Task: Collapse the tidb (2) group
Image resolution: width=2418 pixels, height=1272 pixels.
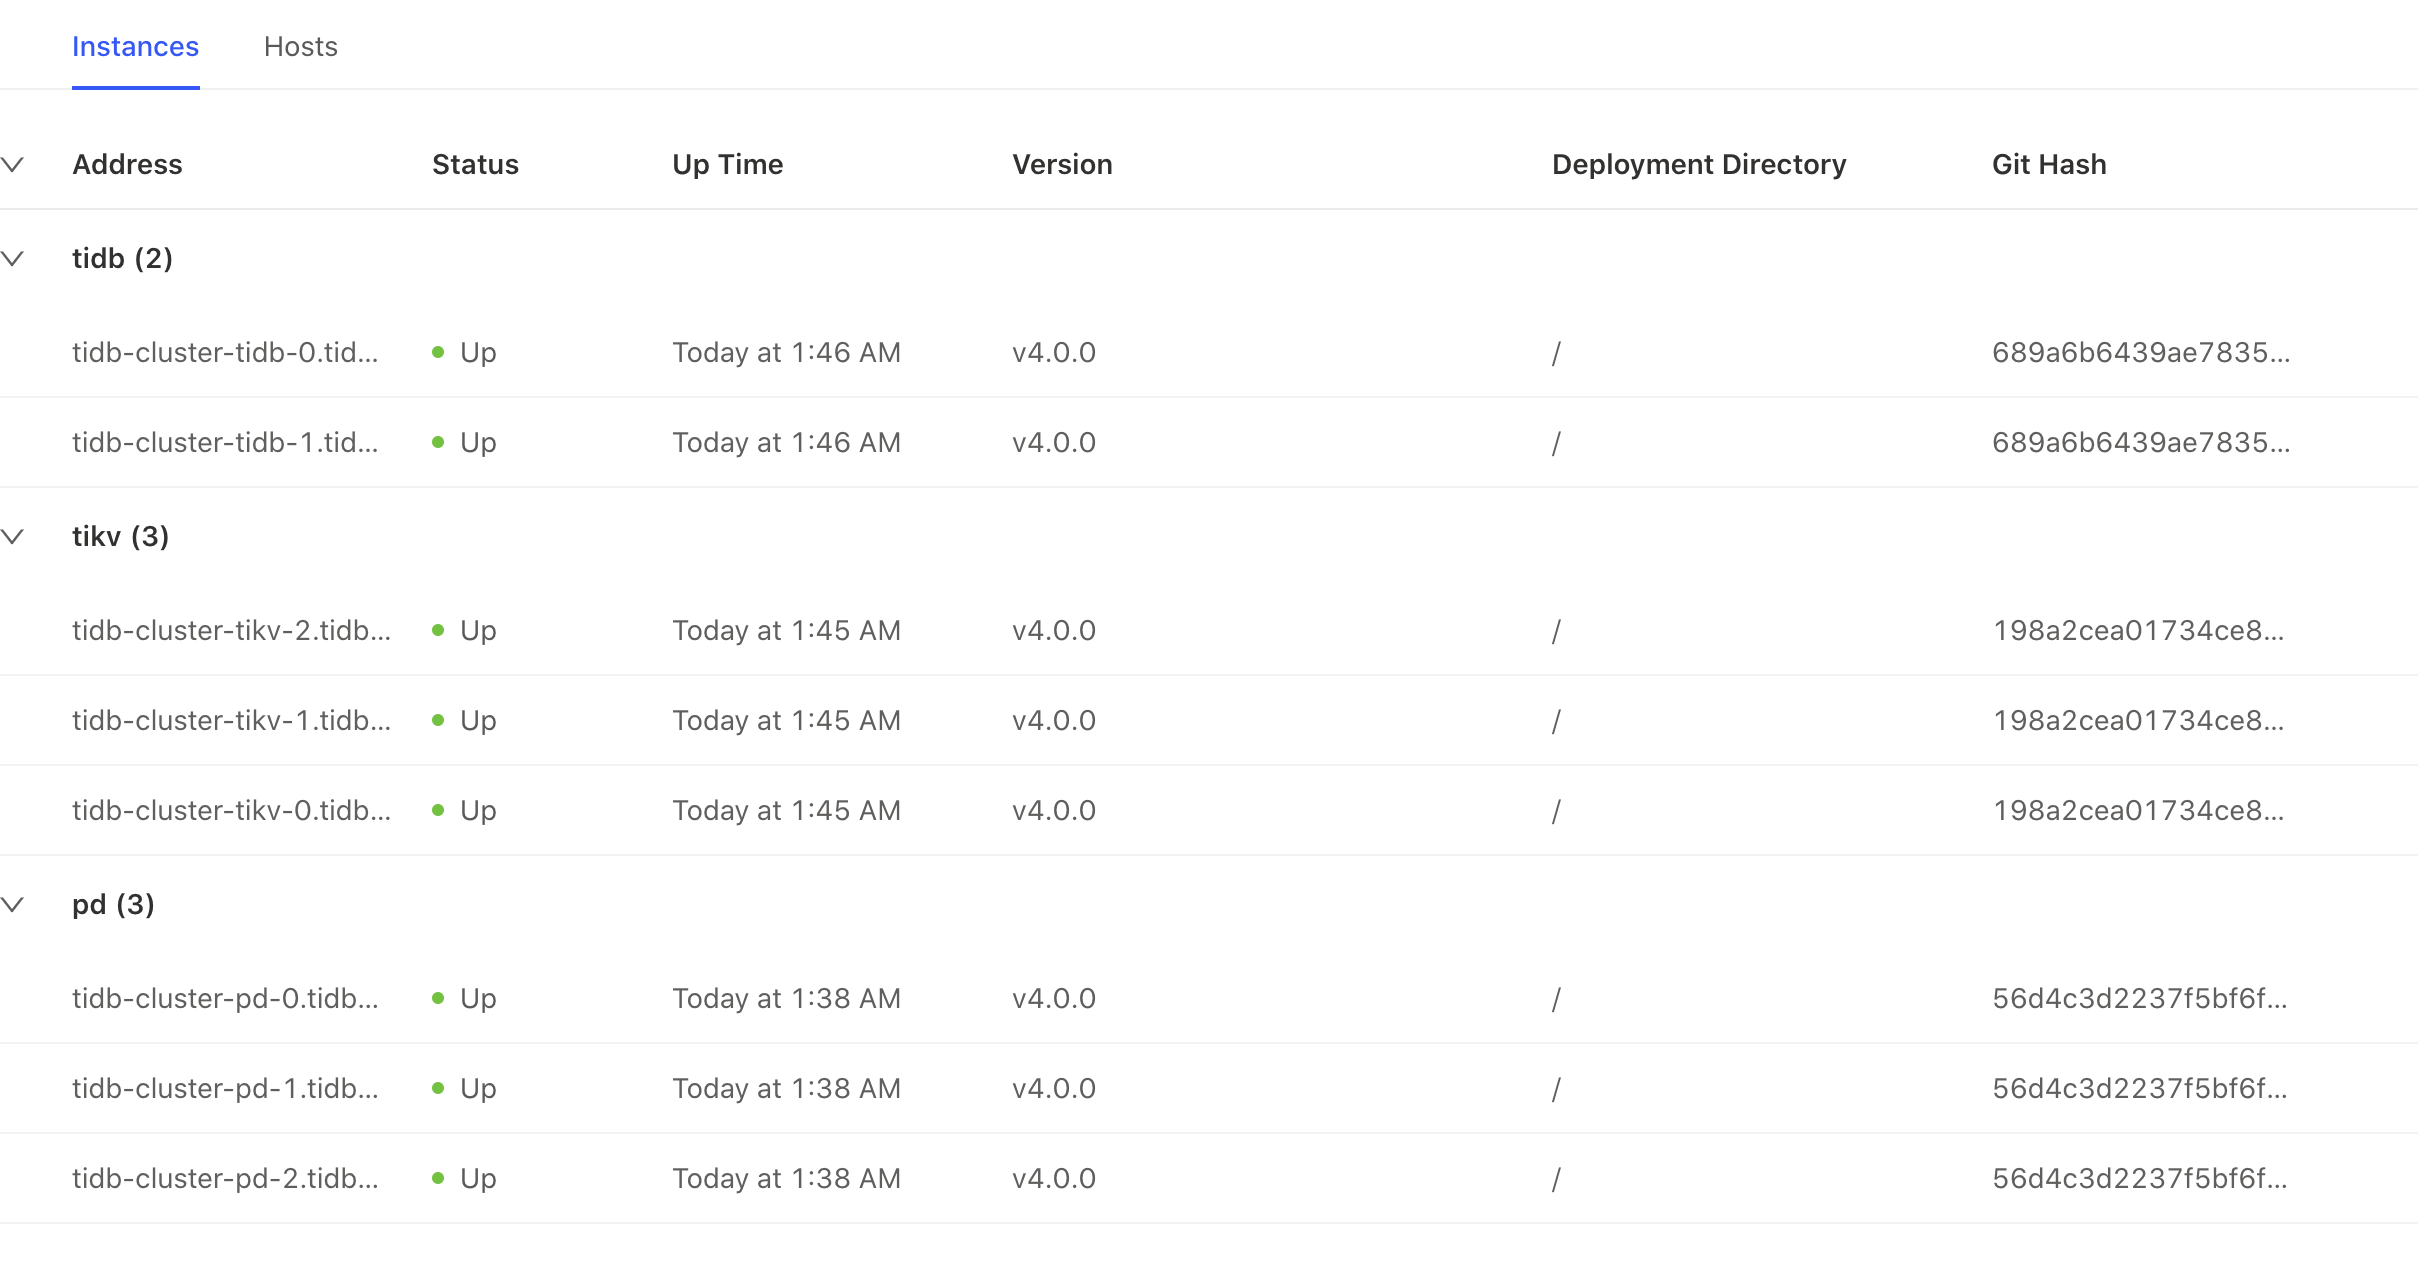Action: pos(13,258)
